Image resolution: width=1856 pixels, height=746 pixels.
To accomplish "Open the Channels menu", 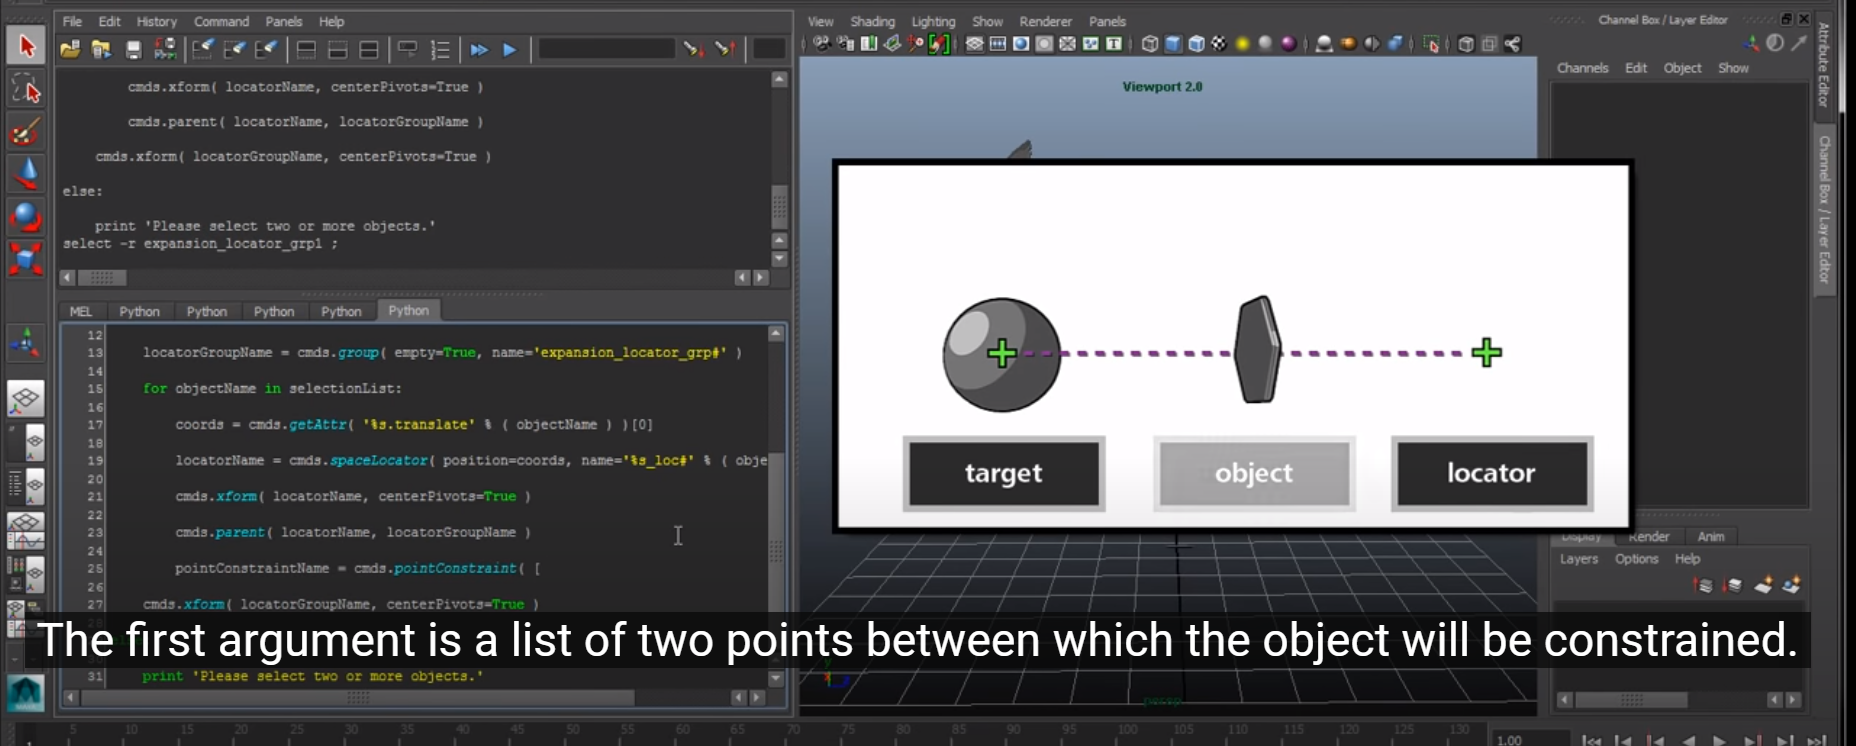I will tap(1582, 68).
